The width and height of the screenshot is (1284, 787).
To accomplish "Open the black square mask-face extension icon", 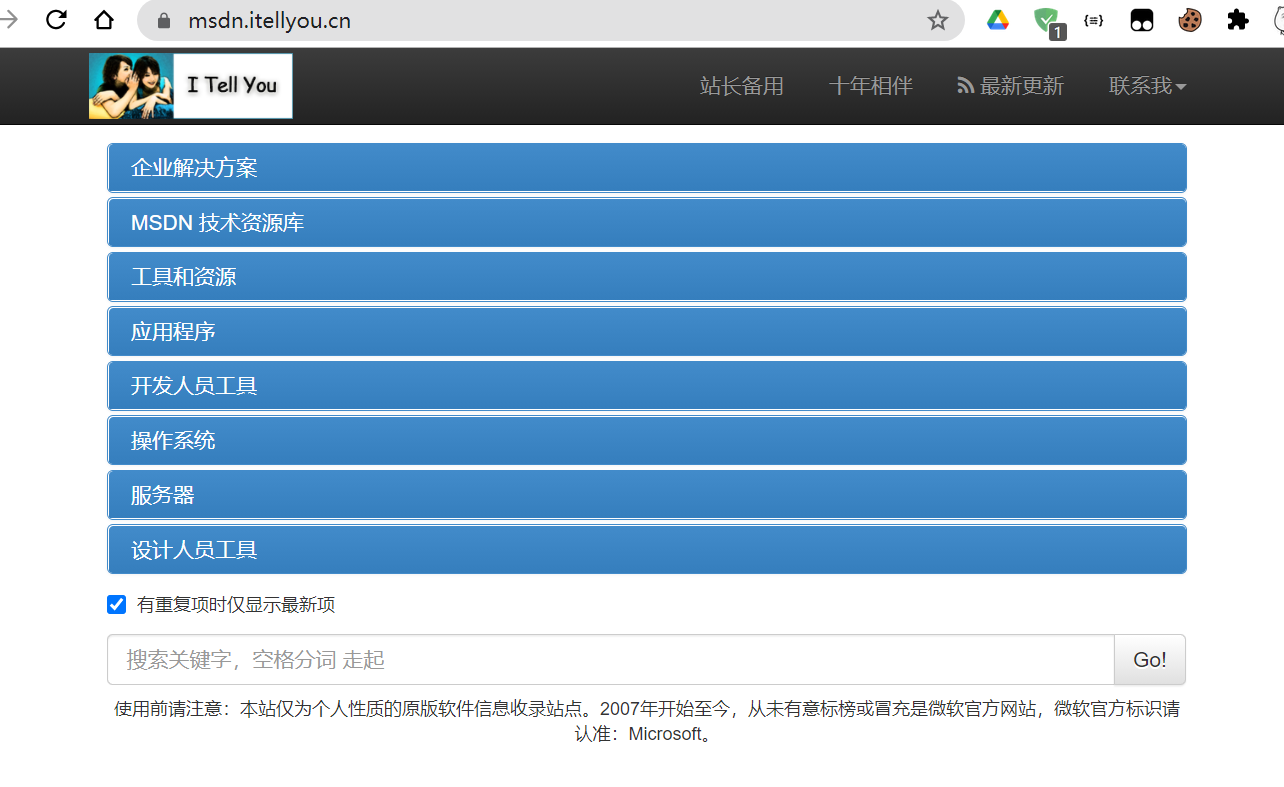I will pos(1142,20).
